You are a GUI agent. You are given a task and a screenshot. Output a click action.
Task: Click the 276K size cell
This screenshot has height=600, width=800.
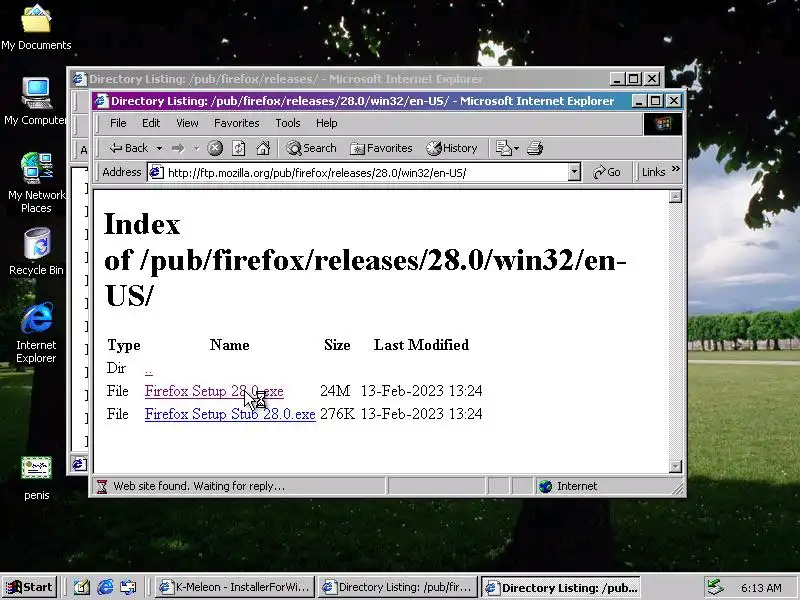tap(337, 414)
